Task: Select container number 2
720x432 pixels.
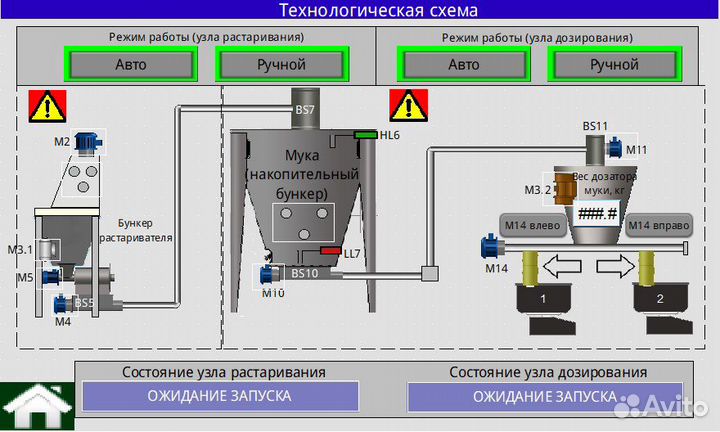Action: (660, 299)
